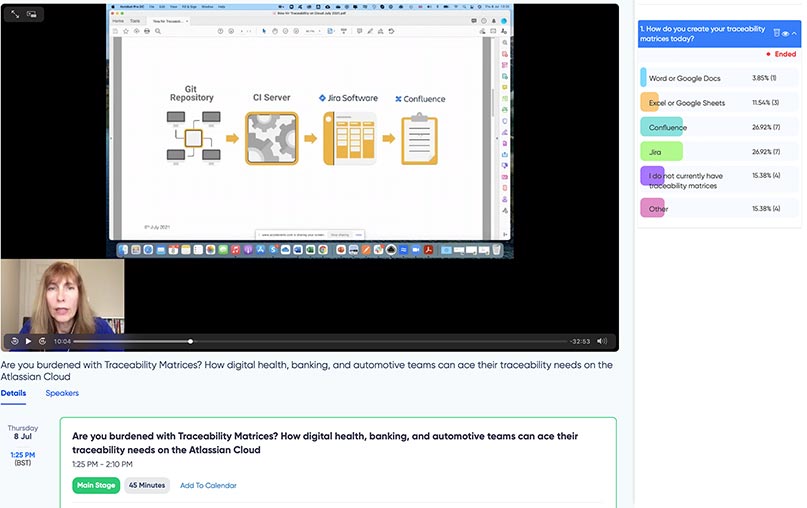This screenshot has width=807, height=508.
Task: Click the video progress bar handle
Action: [190, 341]
